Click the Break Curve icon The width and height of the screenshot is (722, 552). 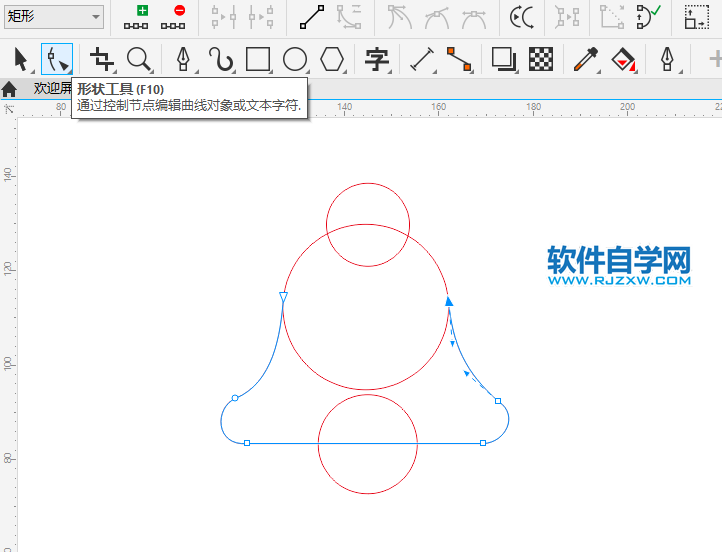(261, 17)
